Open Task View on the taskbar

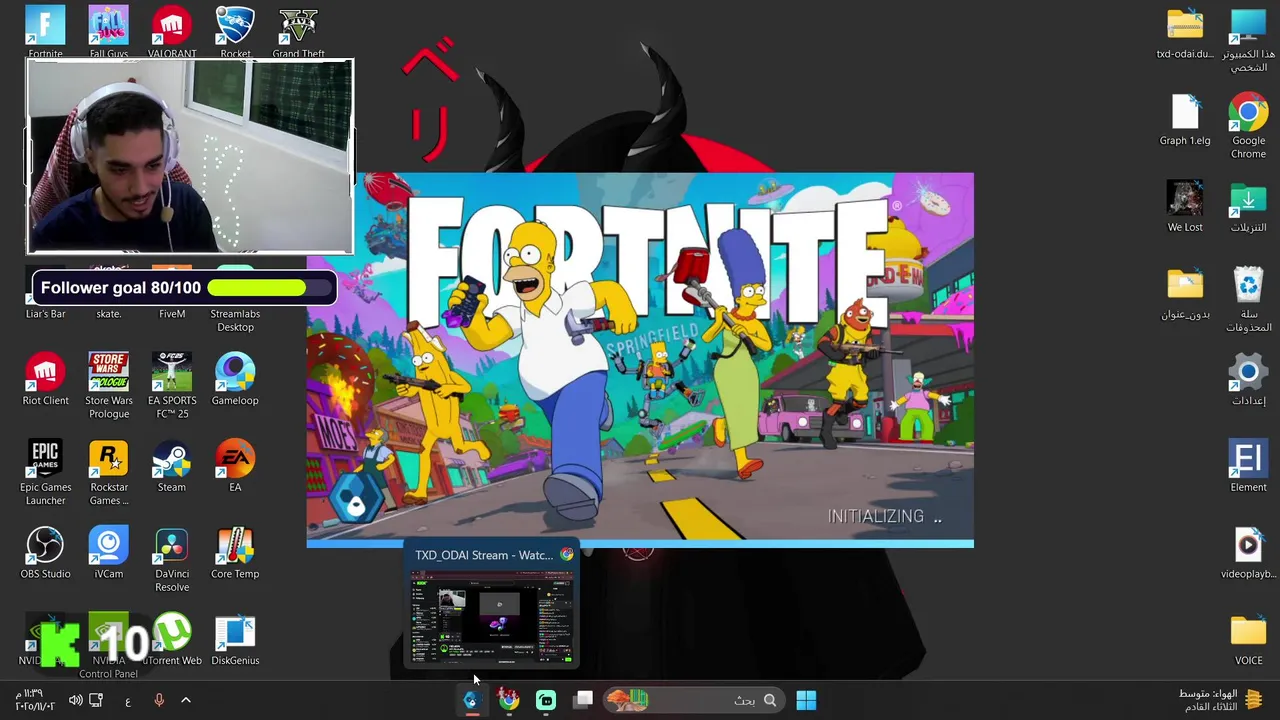point(584,700)
